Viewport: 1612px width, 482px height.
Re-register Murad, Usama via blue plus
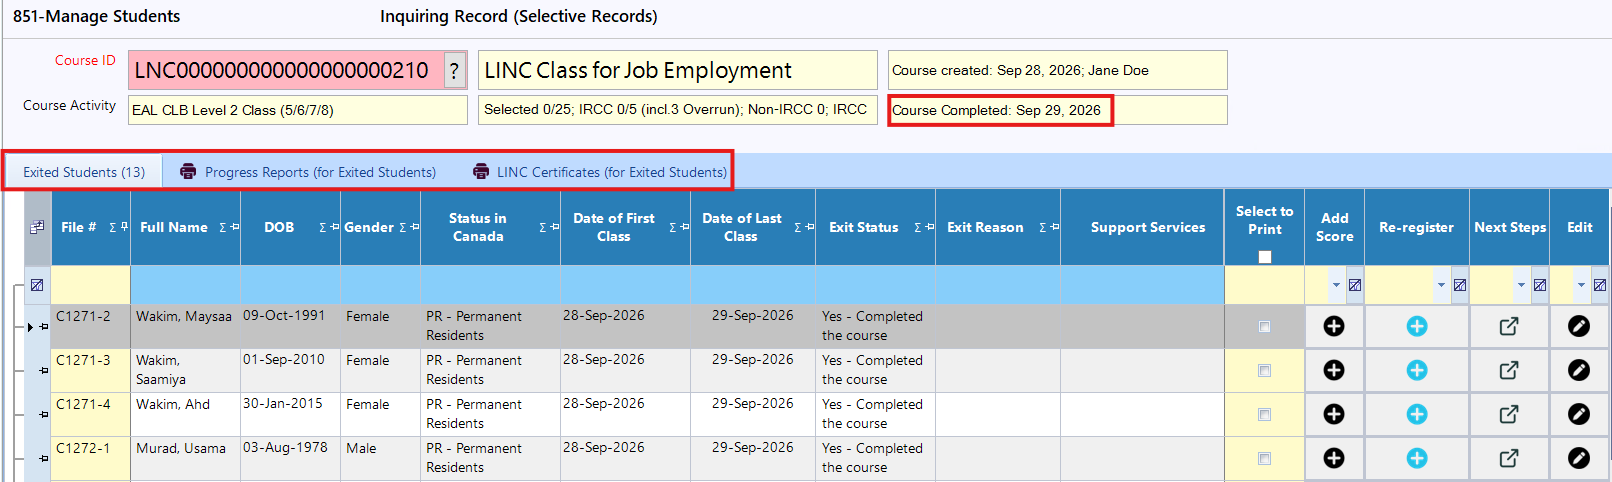coord(1417,458)
